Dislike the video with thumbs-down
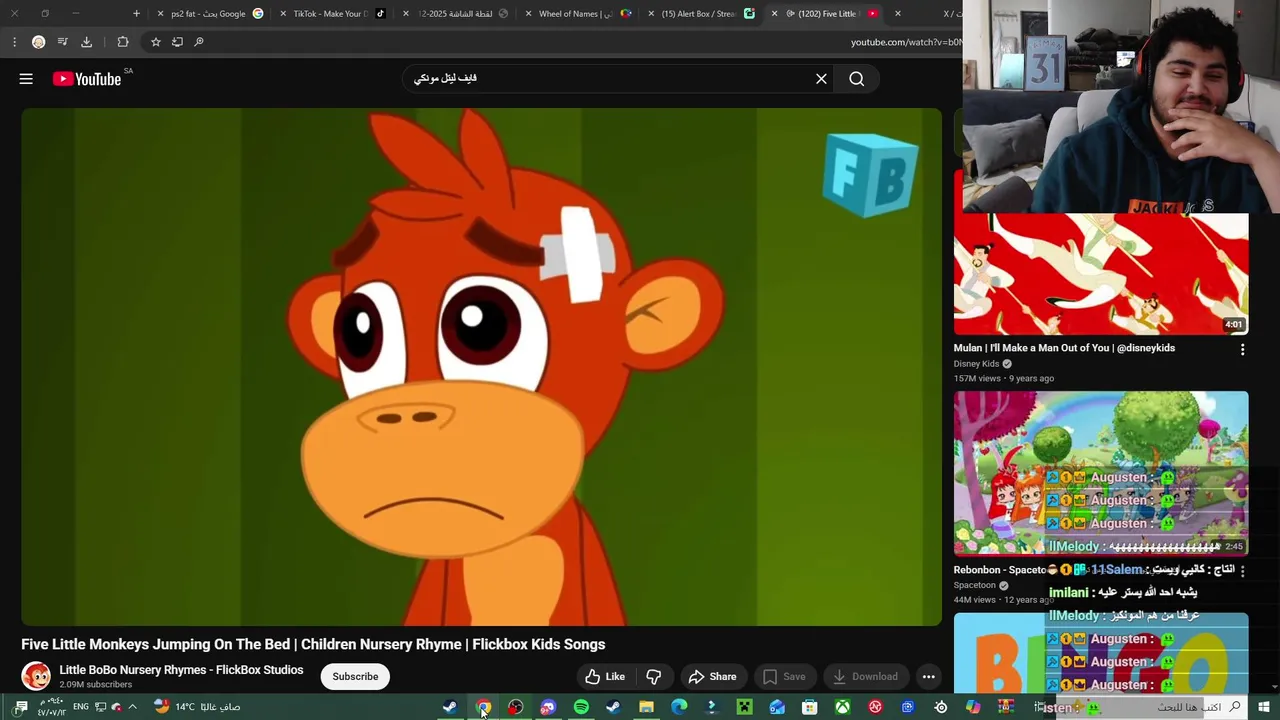Screen dimensions: 1280x720 coord(654,677)
